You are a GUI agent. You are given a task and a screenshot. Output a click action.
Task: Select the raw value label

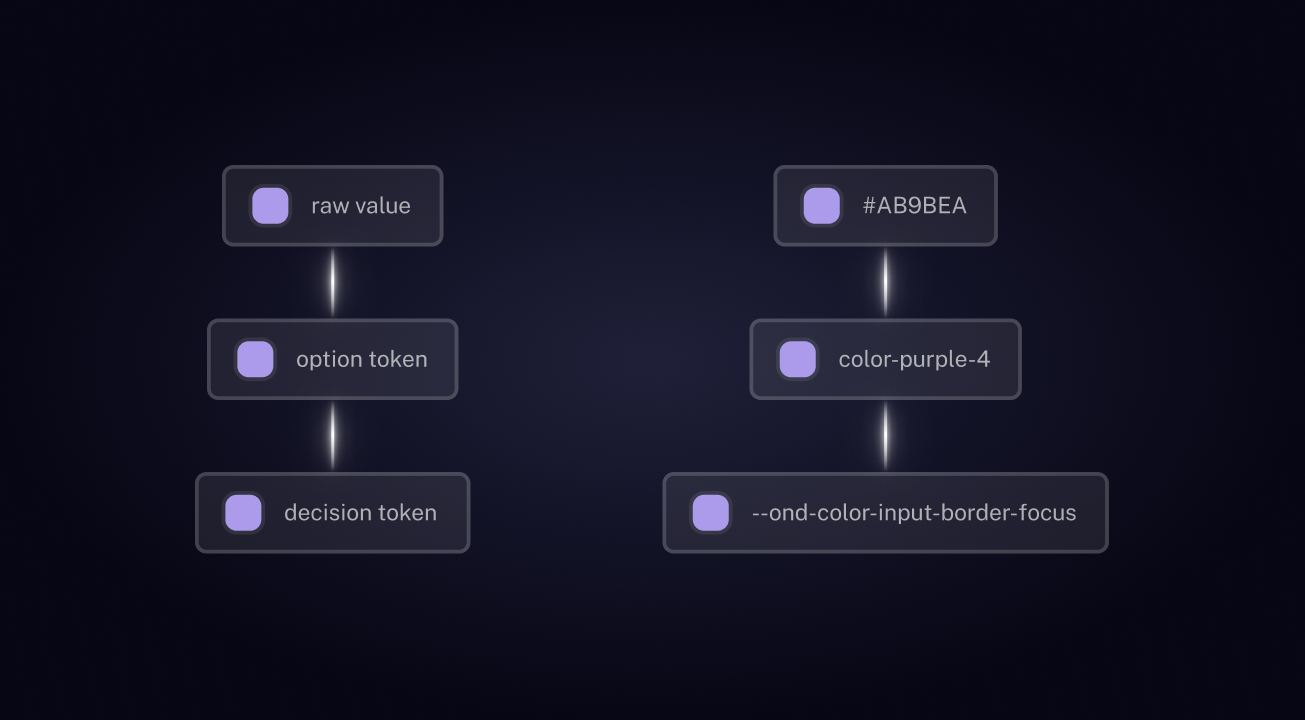tap(361, 206)
